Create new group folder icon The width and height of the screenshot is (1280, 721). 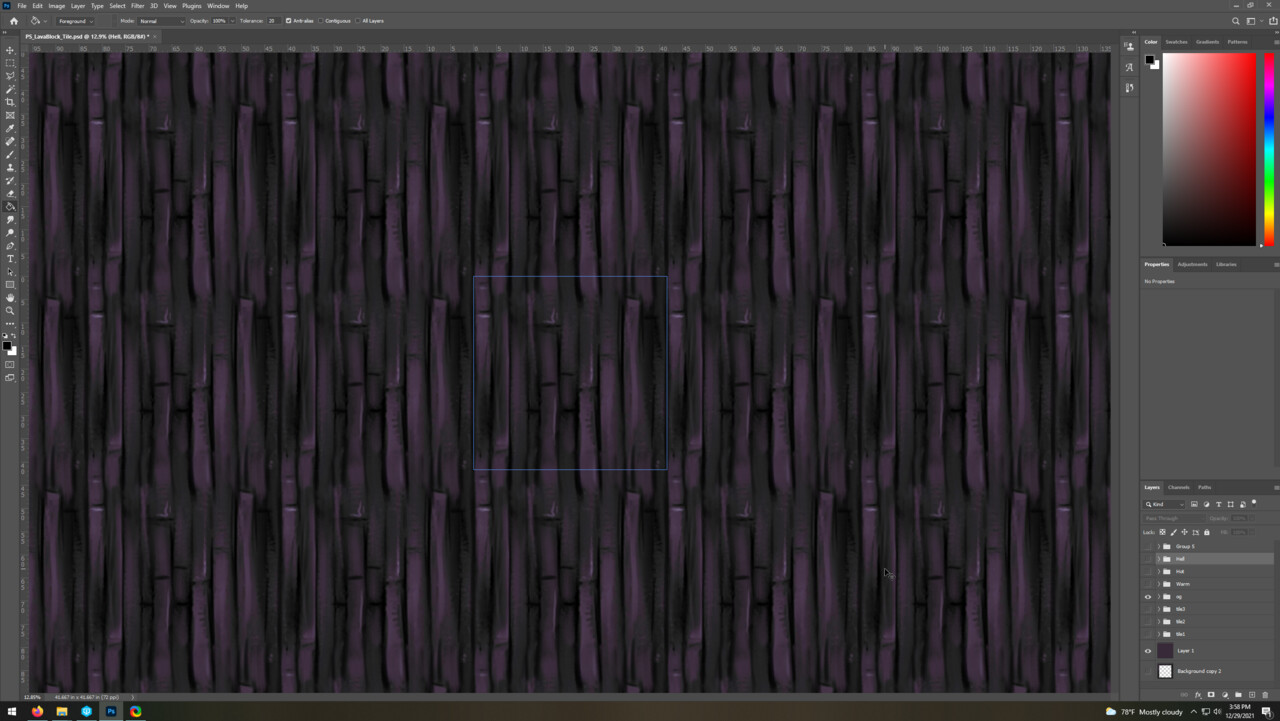point(1238,695)
